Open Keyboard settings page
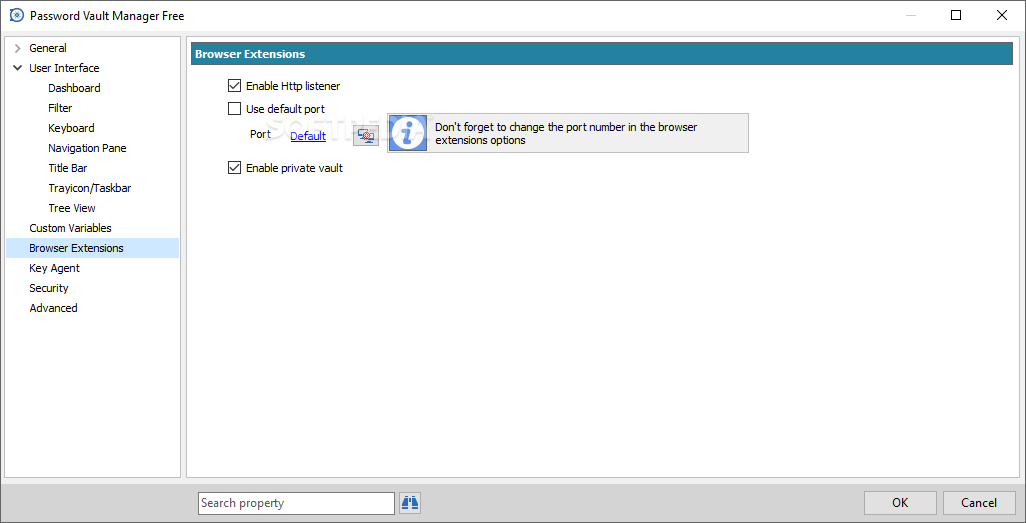The width and height of the screenshot is (1026, 523). 71,128
